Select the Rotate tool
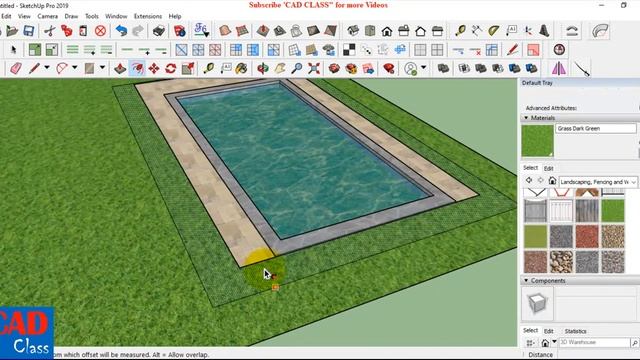 click(x=171, y=68)
